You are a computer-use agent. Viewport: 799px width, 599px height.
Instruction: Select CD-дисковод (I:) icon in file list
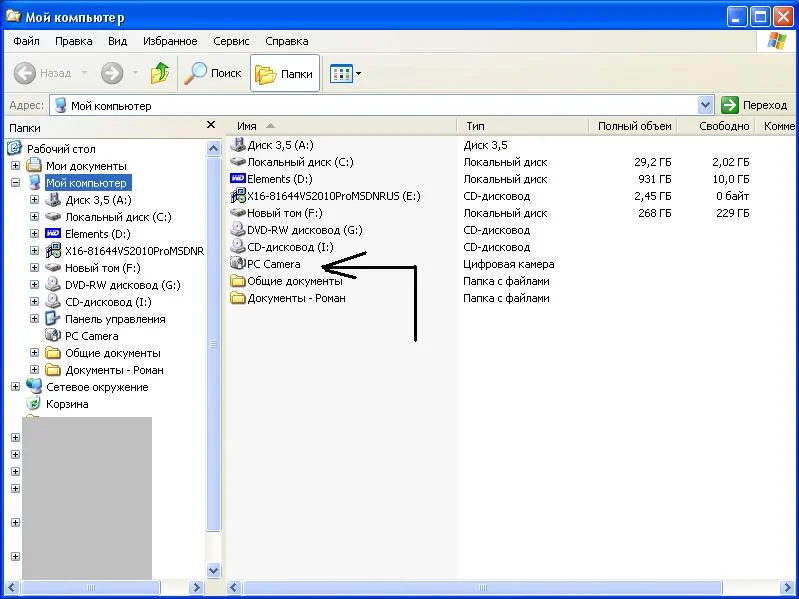(x=237, y=247)
